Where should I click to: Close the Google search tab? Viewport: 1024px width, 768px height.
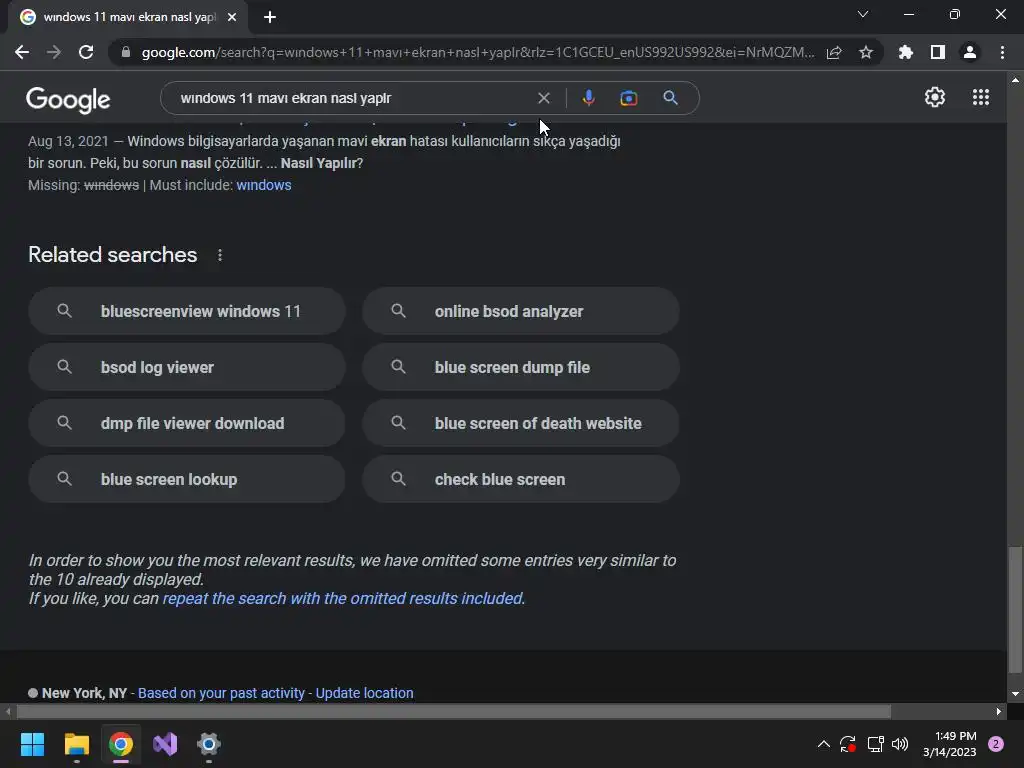click(232, 18)
